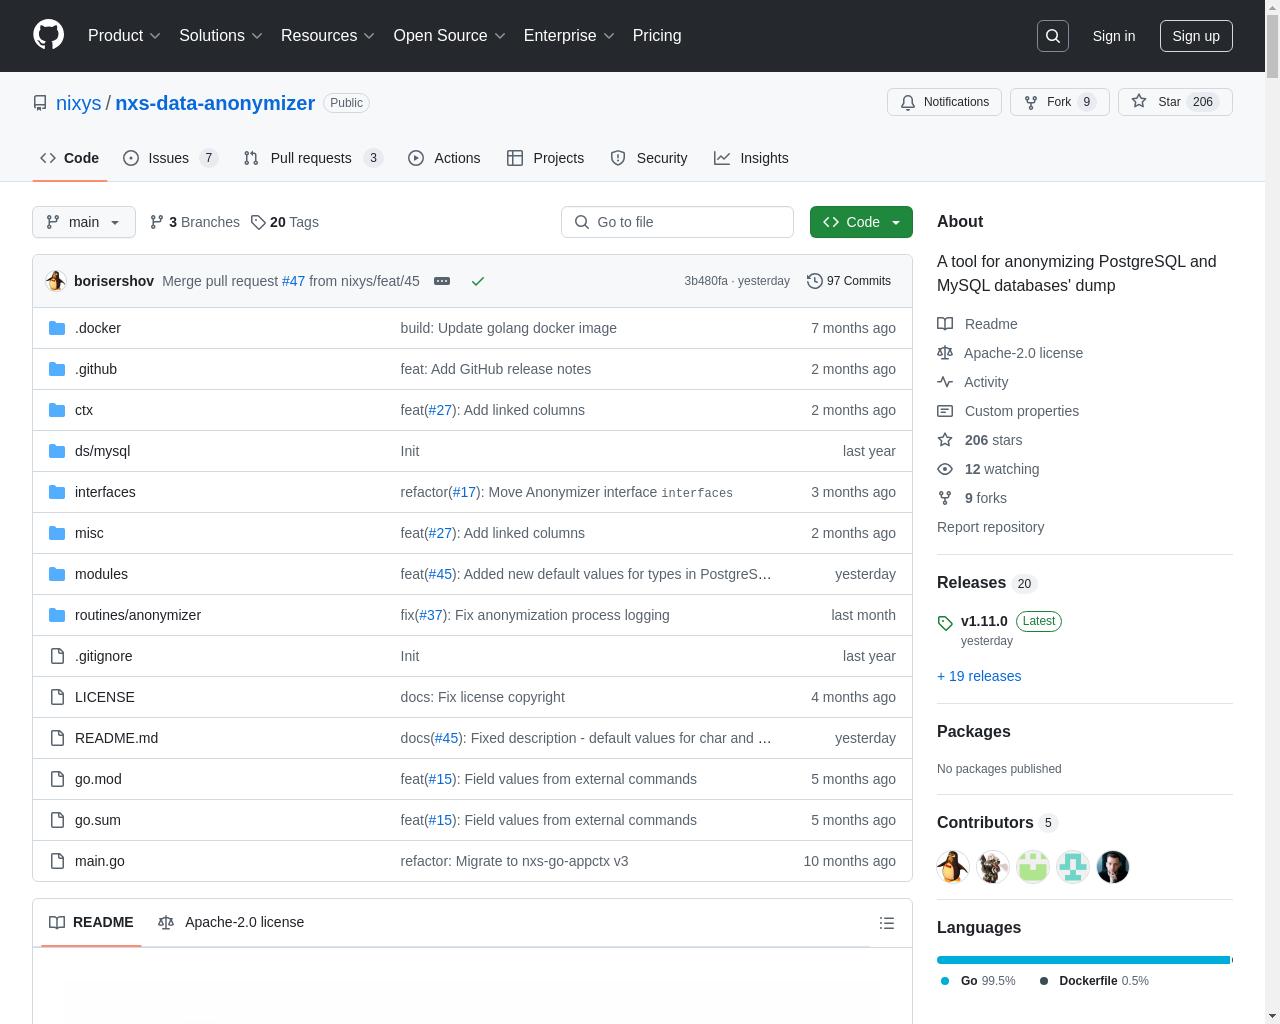Click Dockerfile 0.5% language entry
The width and height of the screenshot is (1280, 1024).
(x=1094, y=981)
